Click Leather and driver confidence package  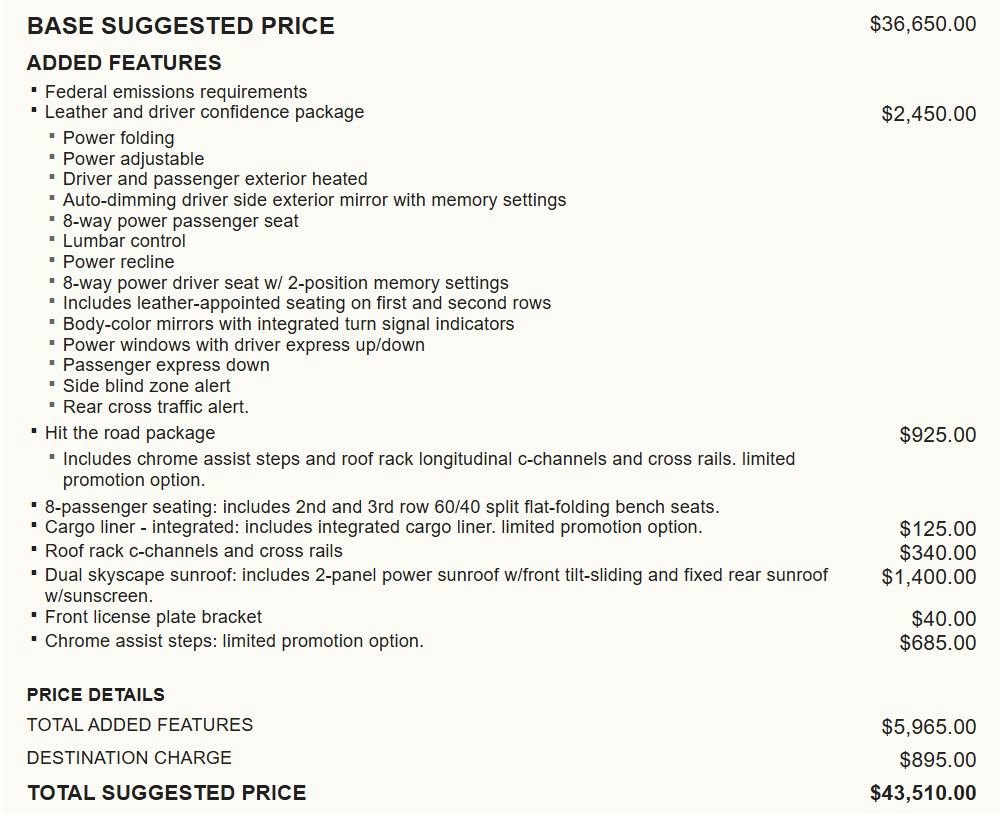pos(204,112)
